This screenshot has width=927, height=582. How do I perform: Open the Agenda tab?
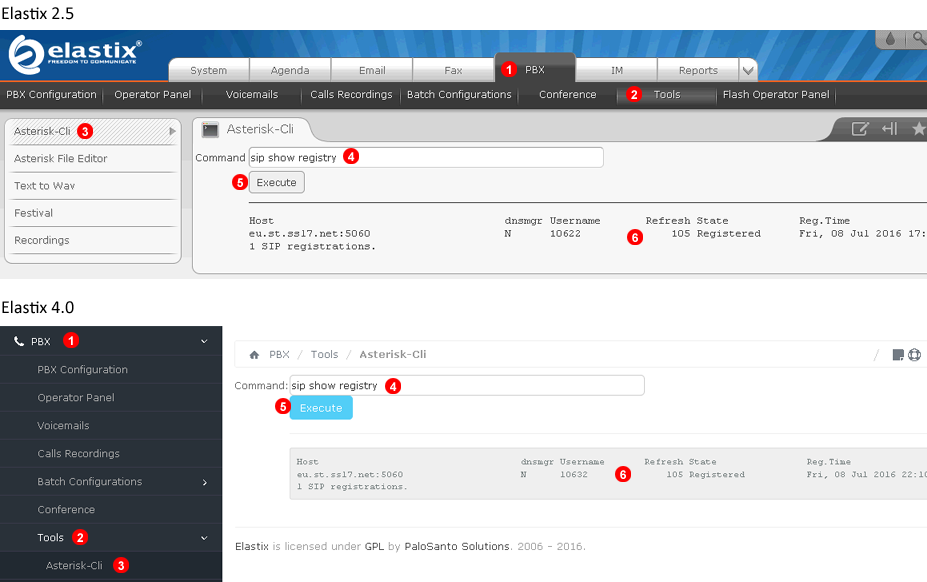290,70
